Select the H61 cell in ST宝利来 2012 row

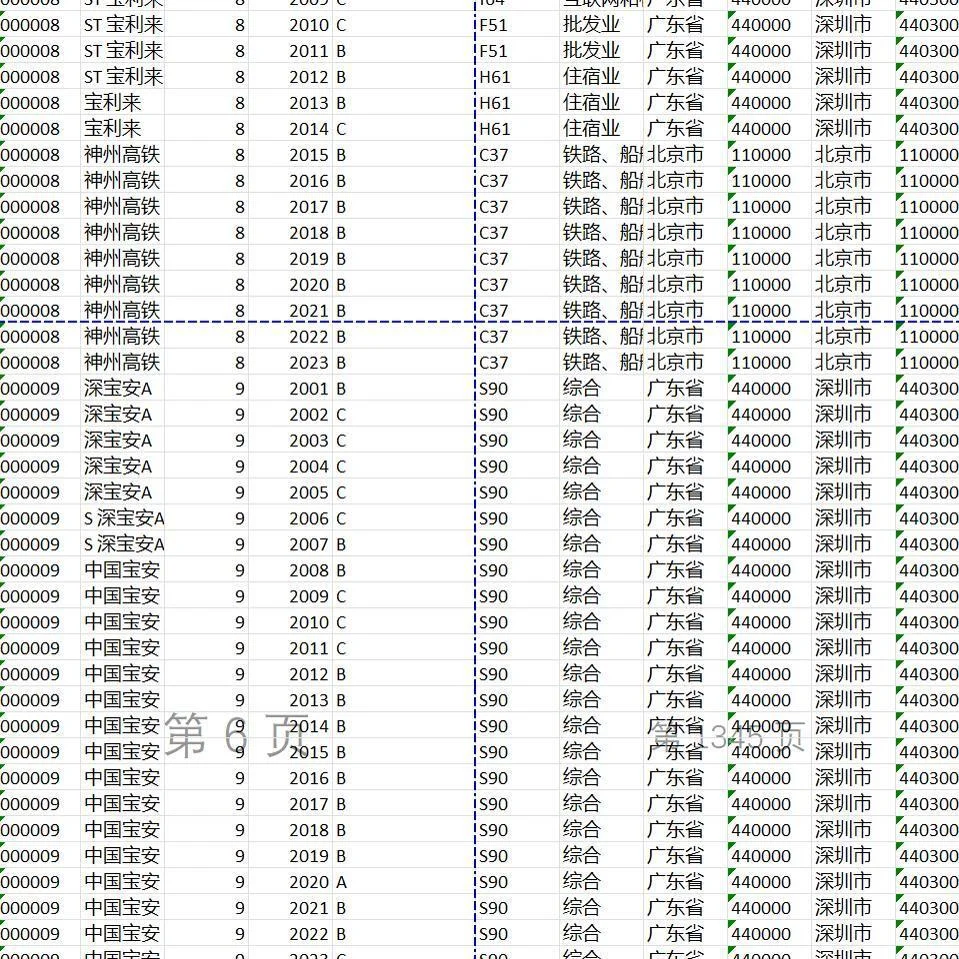(517, 77)
